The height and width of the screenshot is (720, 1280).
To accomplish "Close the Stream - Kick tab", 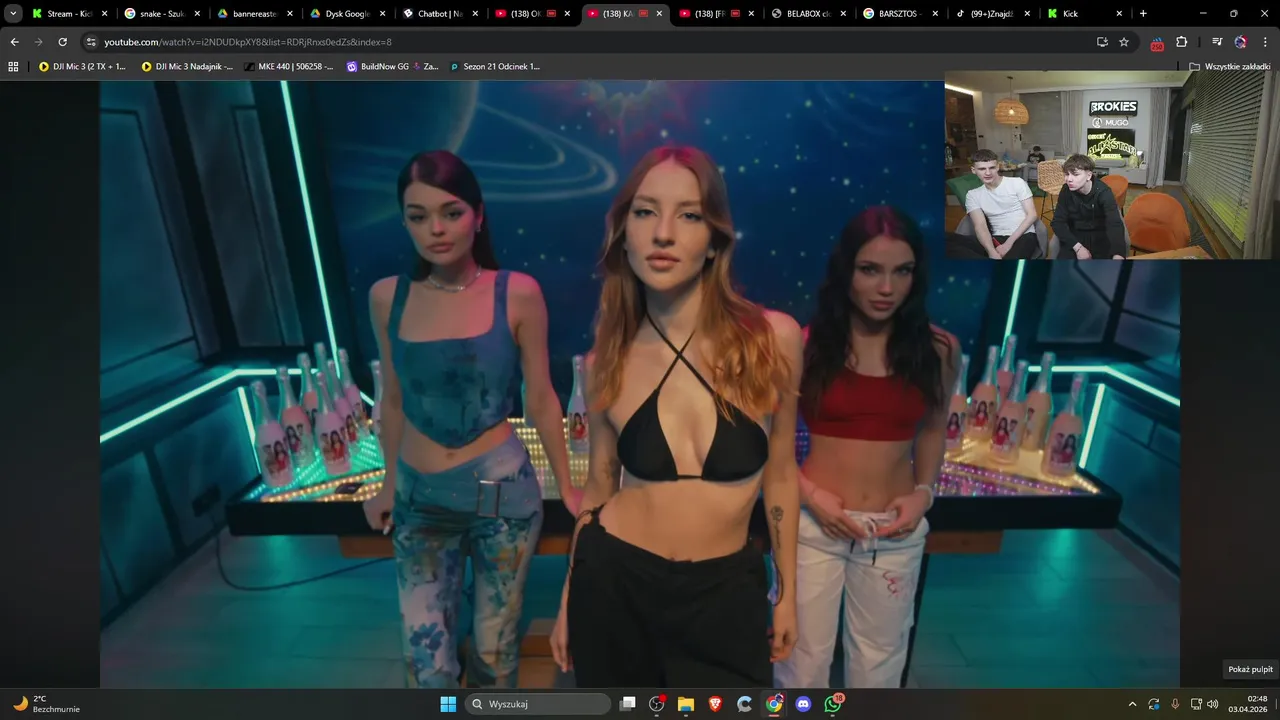I will 104,14.
